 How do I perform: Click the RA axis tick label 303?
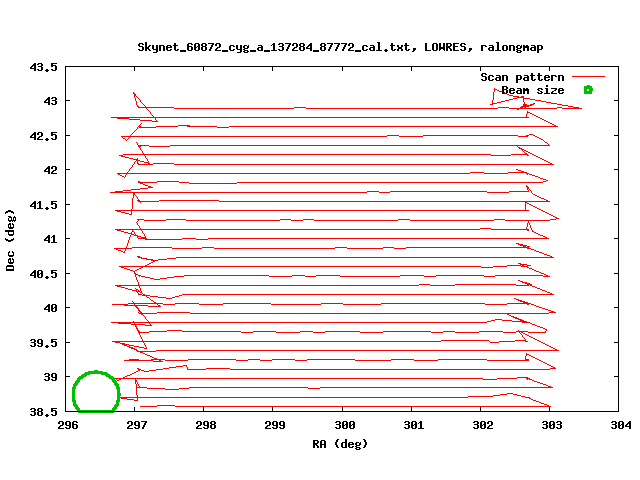point(552,425)
